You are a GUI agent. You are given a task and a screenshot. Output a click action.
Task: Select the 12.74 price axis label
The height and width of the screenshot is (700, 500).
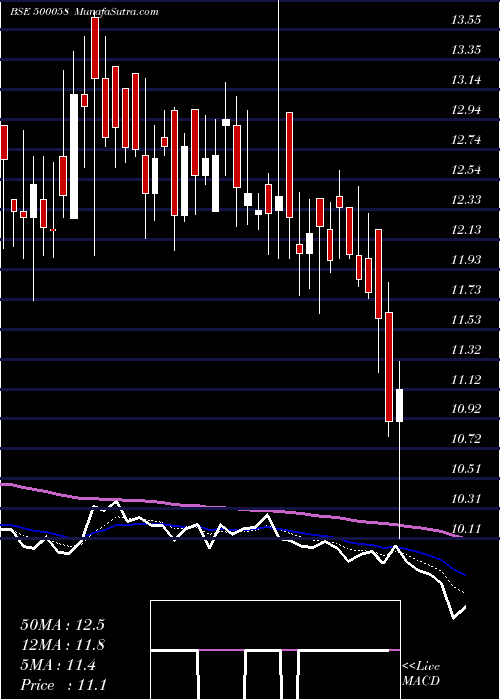pos(466,140)
